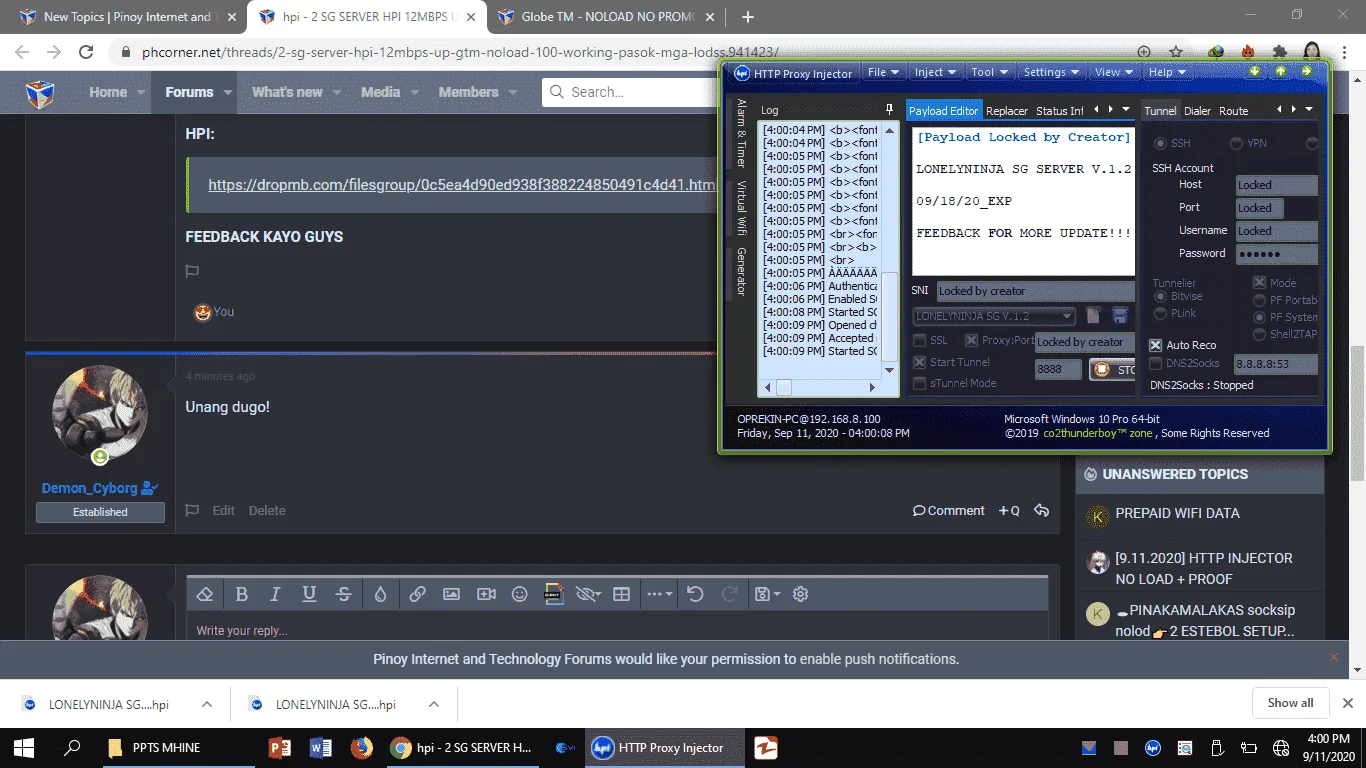Click the new config file icon beside dropdown
Screen dimensions: 1366x768
coord(1093,316)
